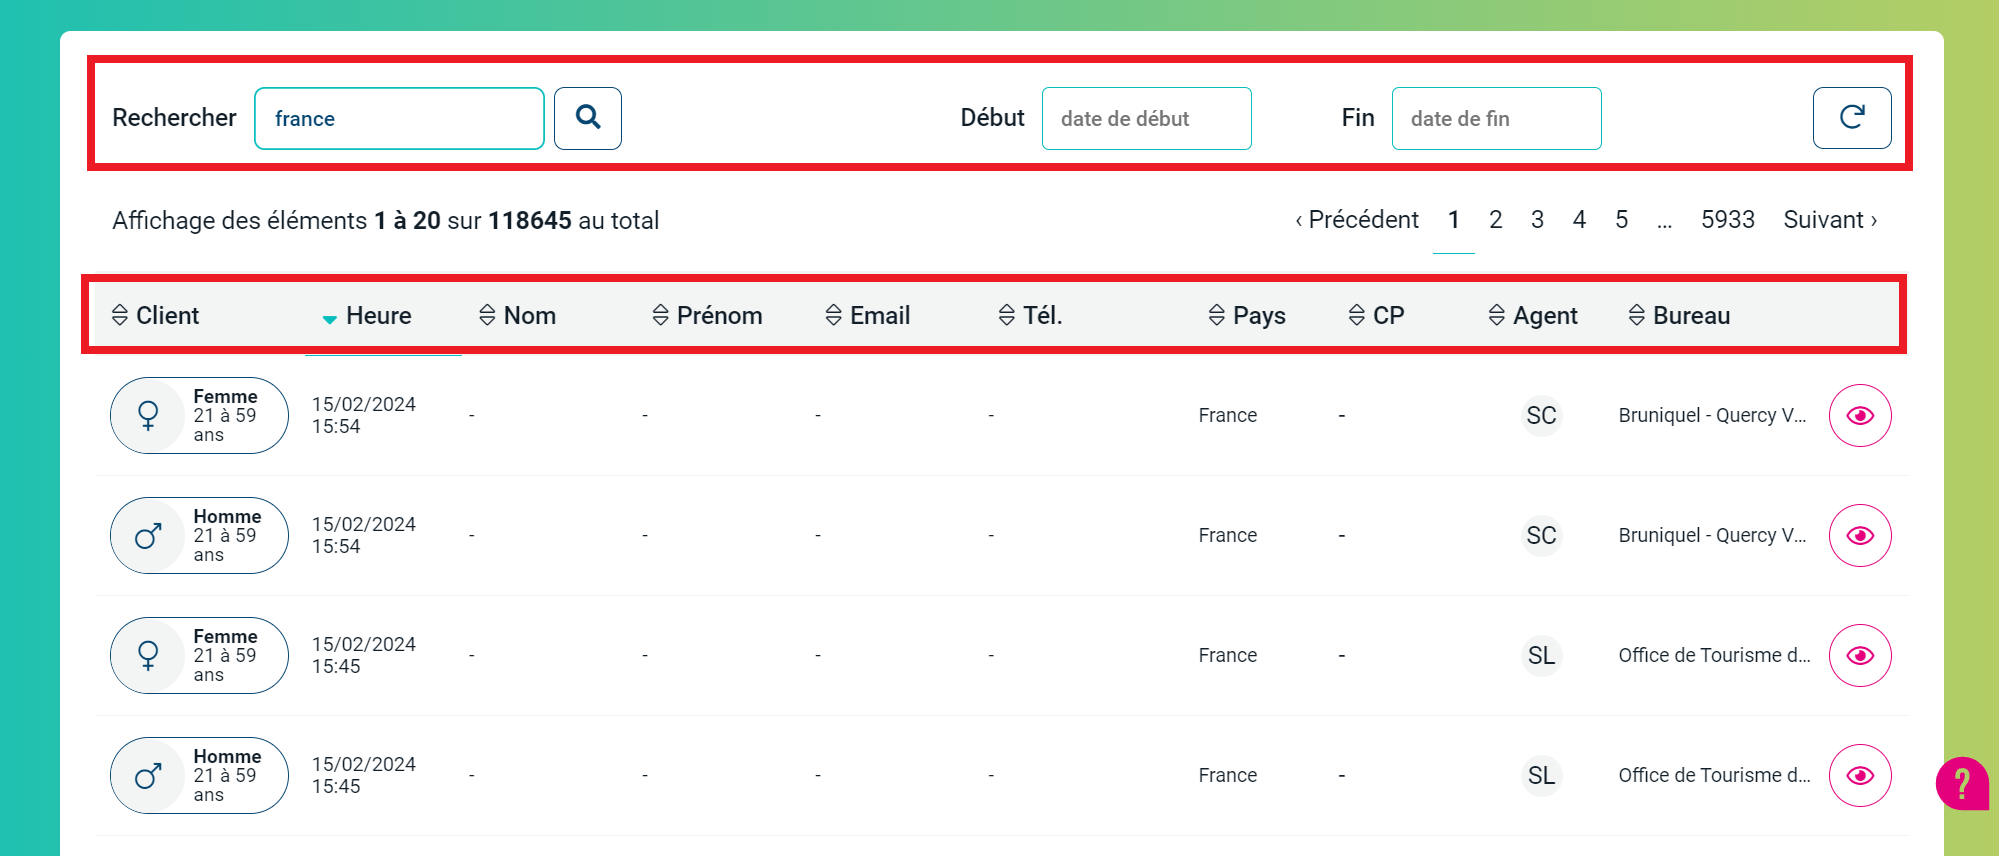Click the SC agent badge in first row
Viewport: 1999px width, 856px height.
(1541, 416)
